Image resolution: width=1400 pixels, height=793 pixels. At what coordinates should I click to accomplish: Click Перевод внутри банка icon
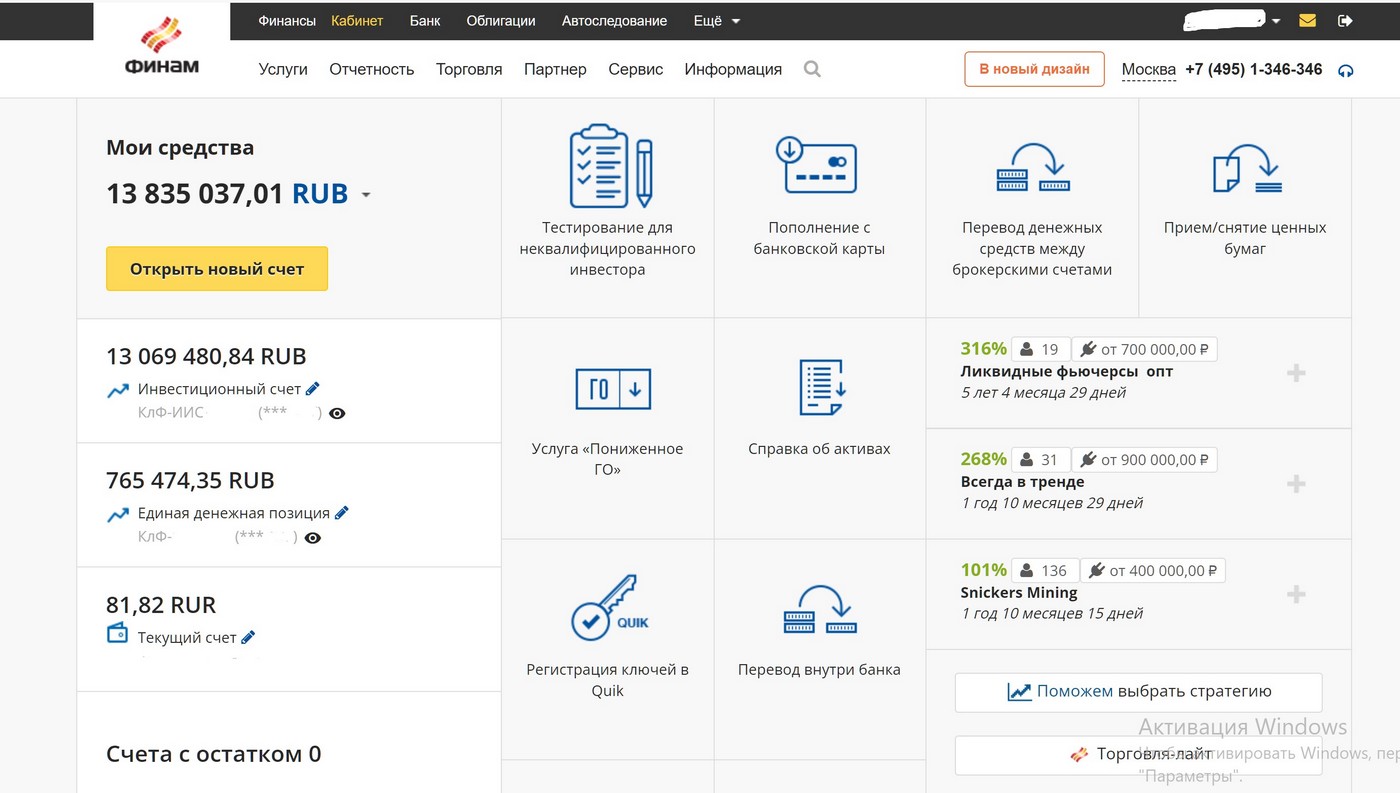click(x=819, y=609)
